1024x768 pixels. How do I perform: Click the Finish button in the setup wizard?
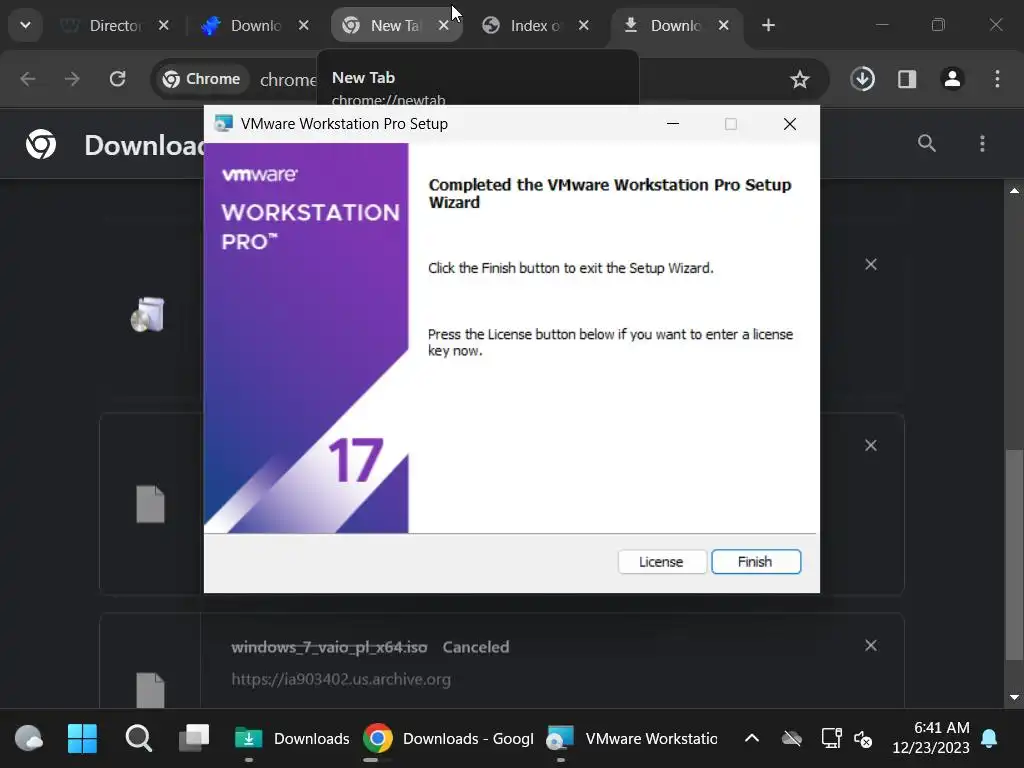756,562
